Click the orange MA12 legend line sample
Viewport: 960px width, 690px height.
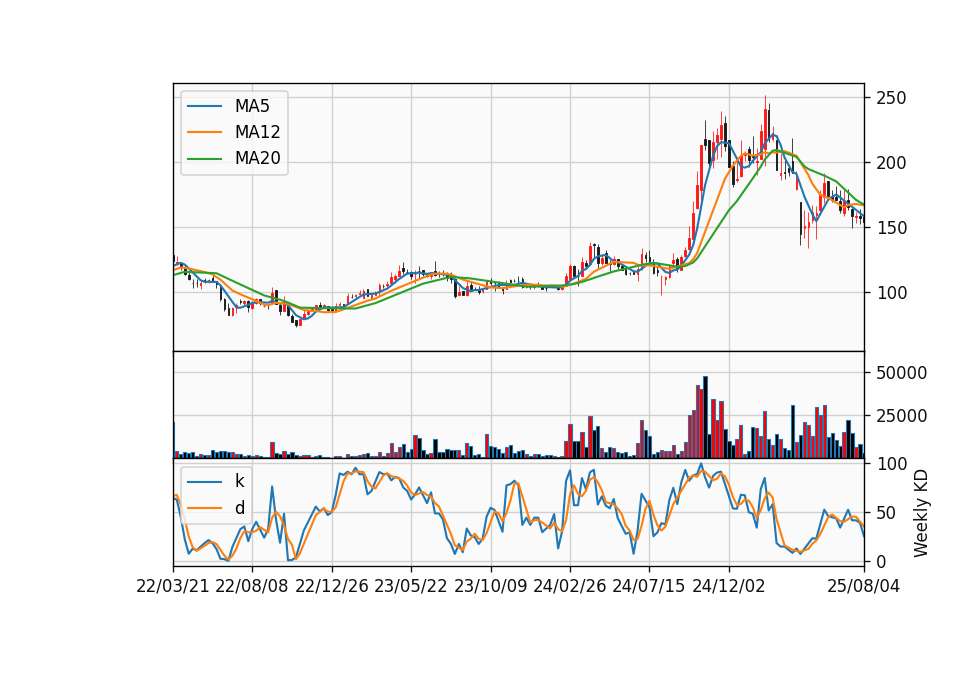204,132
